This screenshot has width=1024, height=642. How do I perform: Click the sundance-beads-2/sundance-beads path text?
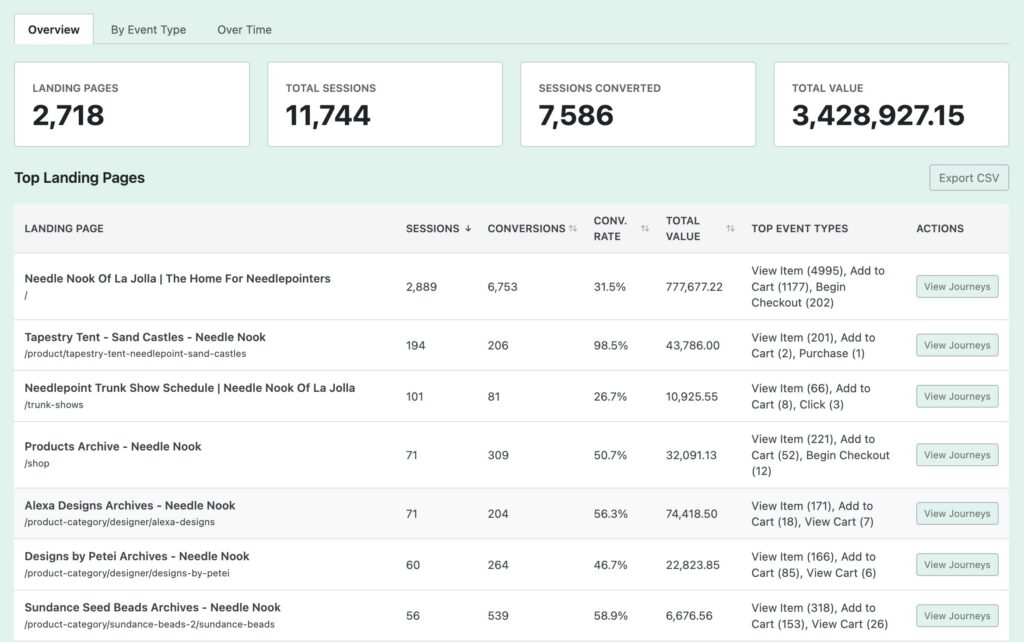(150, 624)
